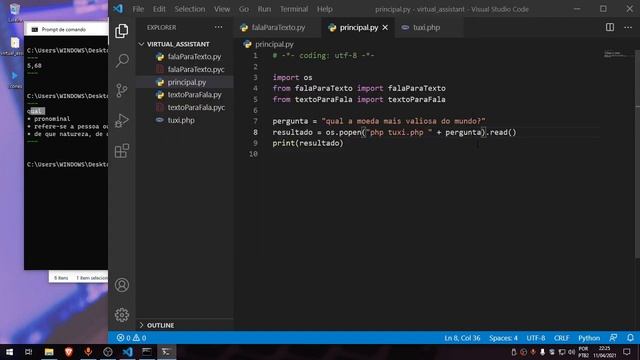Open Task View on the taskbar
Screen dimensions: 640x360
(x=29, y=352)
